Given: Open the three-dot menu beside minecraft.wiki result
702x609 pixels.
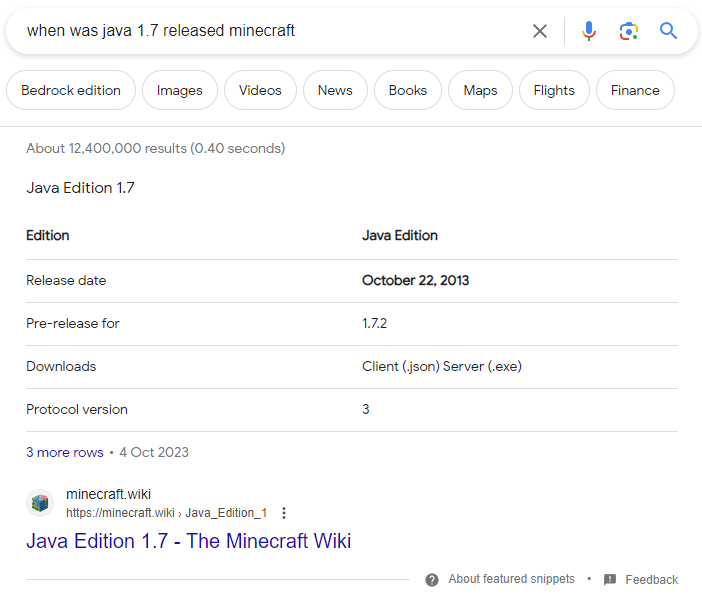Looking at the screenshot, I should [284, 513].
